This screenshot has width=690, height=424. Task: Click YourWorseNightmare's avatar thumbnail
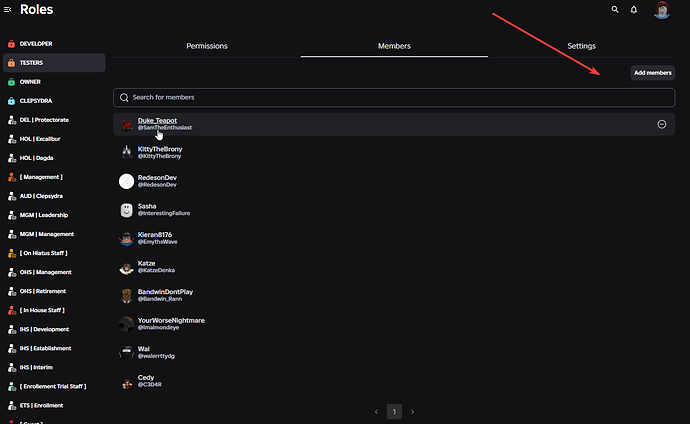(x=126, y=324)
